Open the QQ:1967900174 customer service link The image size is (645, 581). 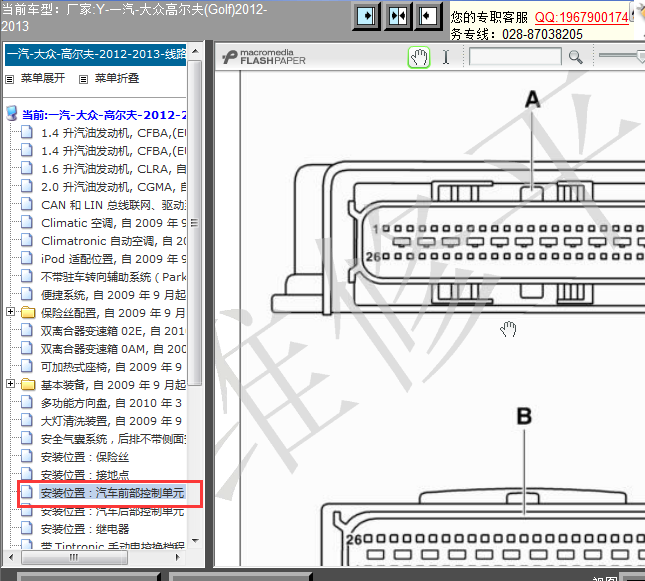(582, 17)
